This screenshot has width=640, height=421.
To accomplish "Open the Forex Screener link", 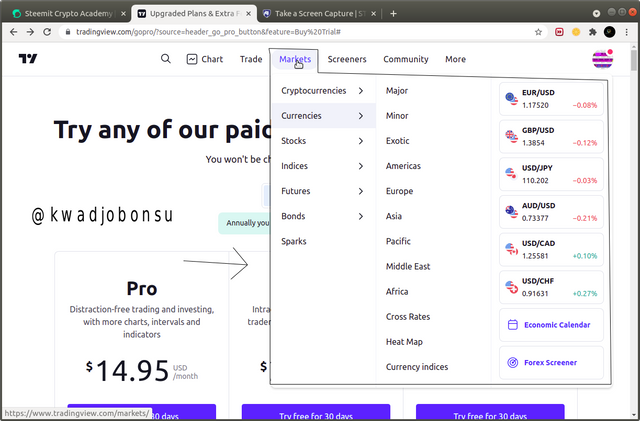I will (x=551, y=363).
